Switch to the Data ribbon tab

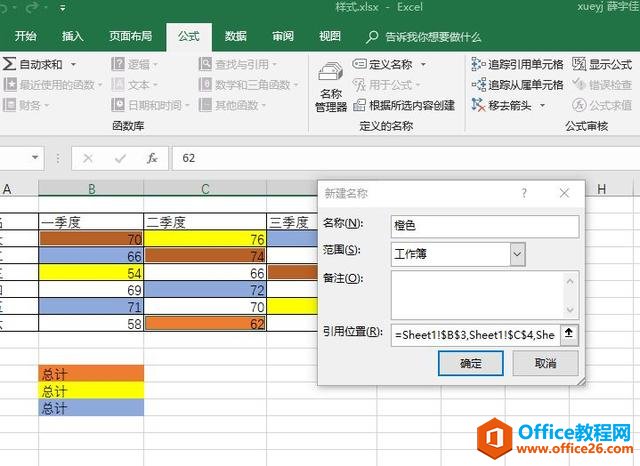click(236, 36)
